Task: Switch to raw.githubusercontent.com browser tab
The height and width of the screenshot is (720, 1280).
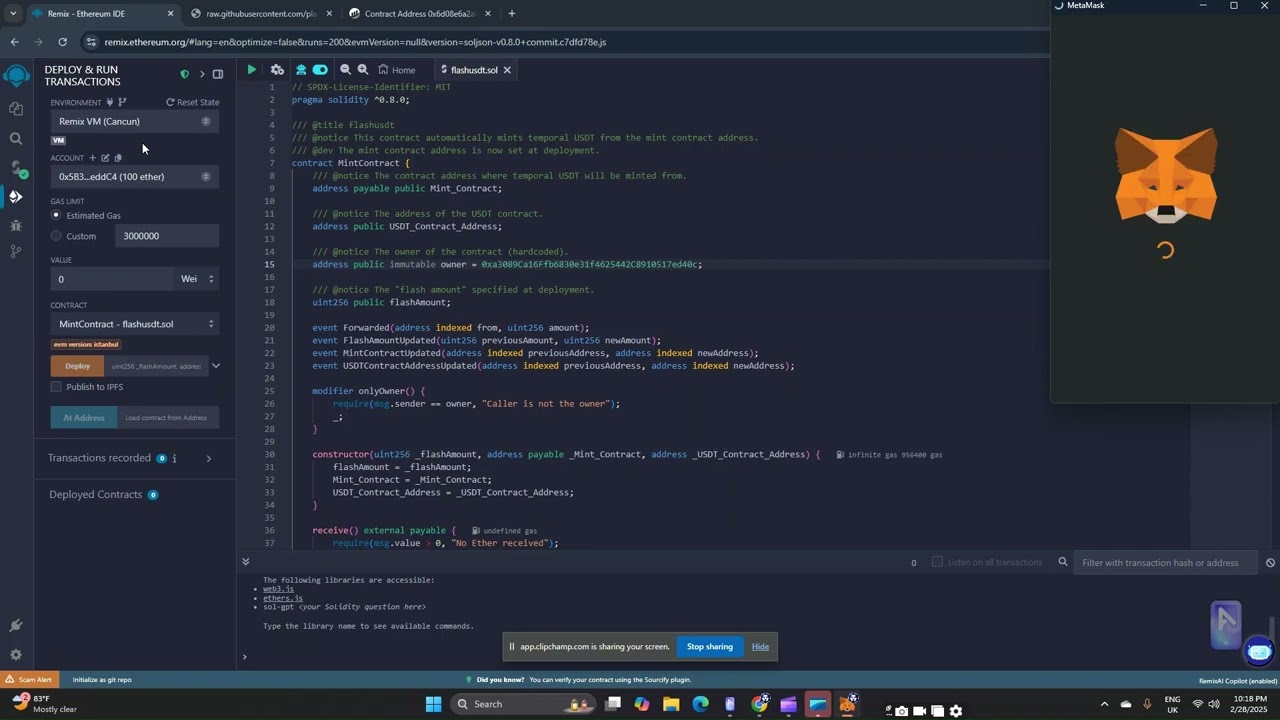Action: coord(261,14)
